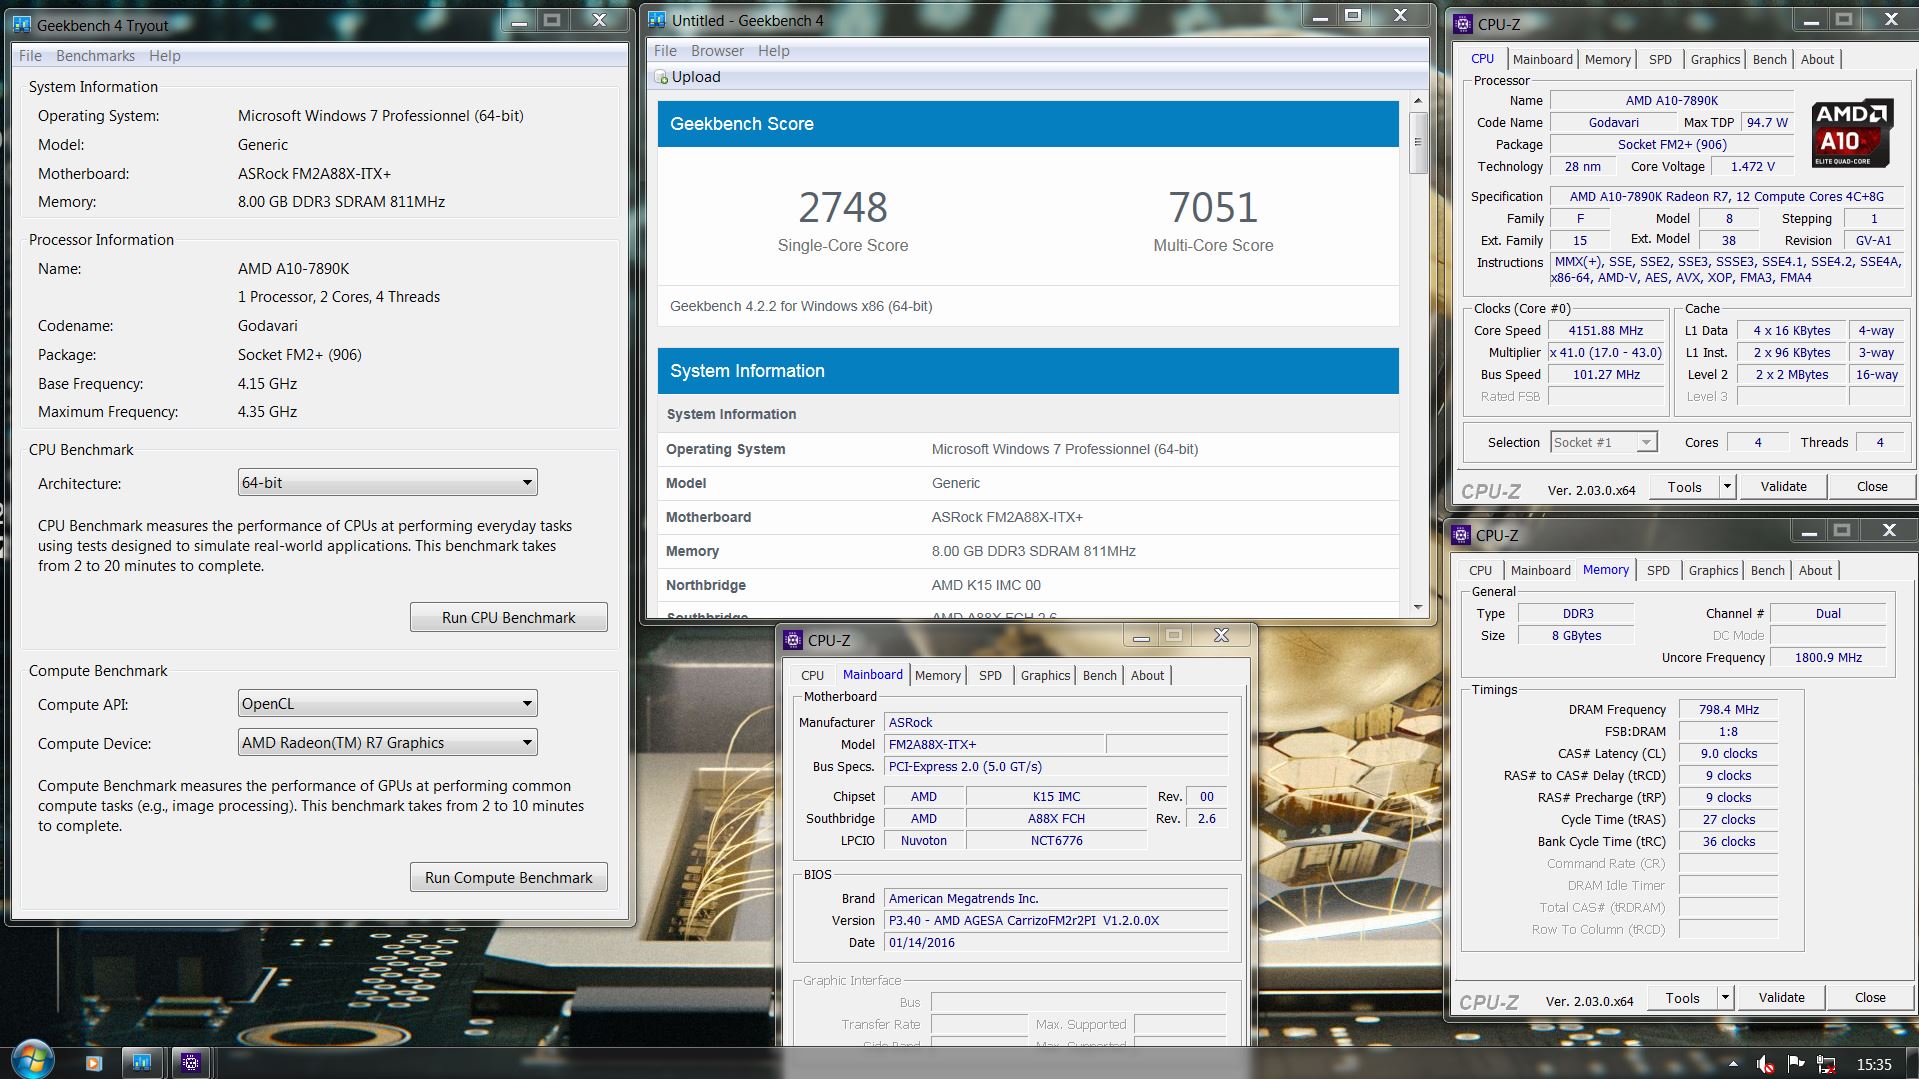Expand the Socket #1 selection dropdown
Image resolution: width=1919 pixels, height=1079 pixels.
pos(1604,442)
